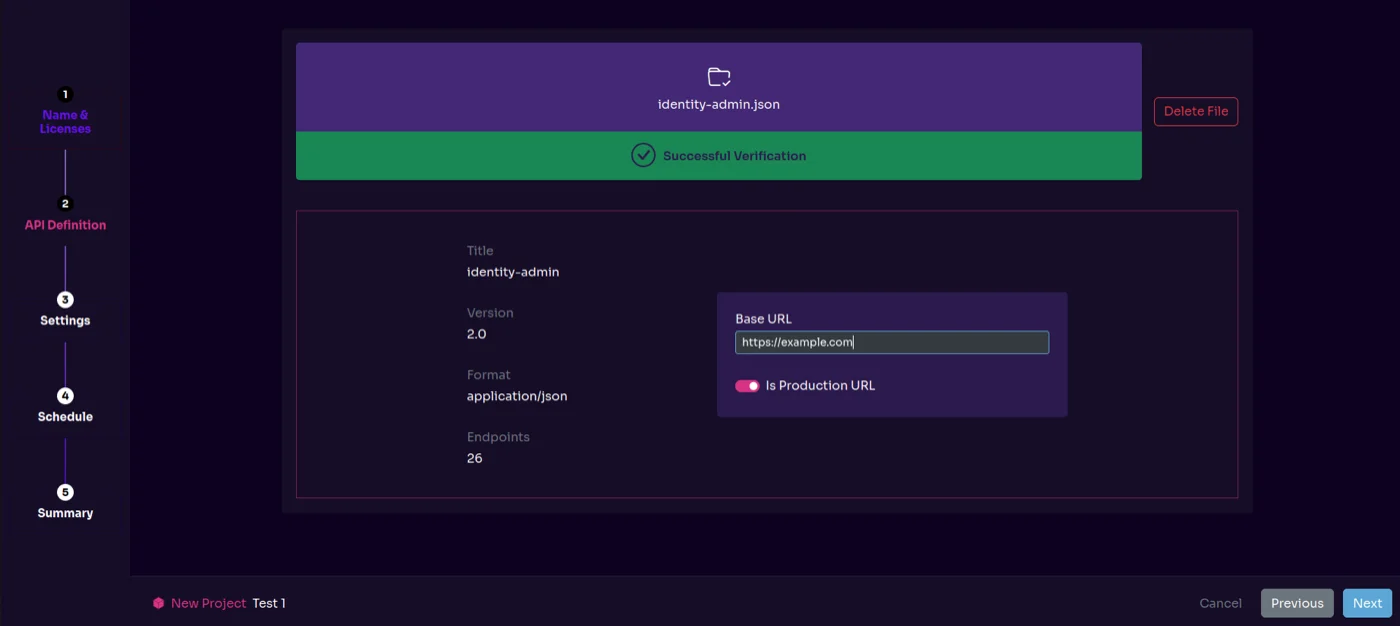Click the Cancel link

coord(1220,603)
